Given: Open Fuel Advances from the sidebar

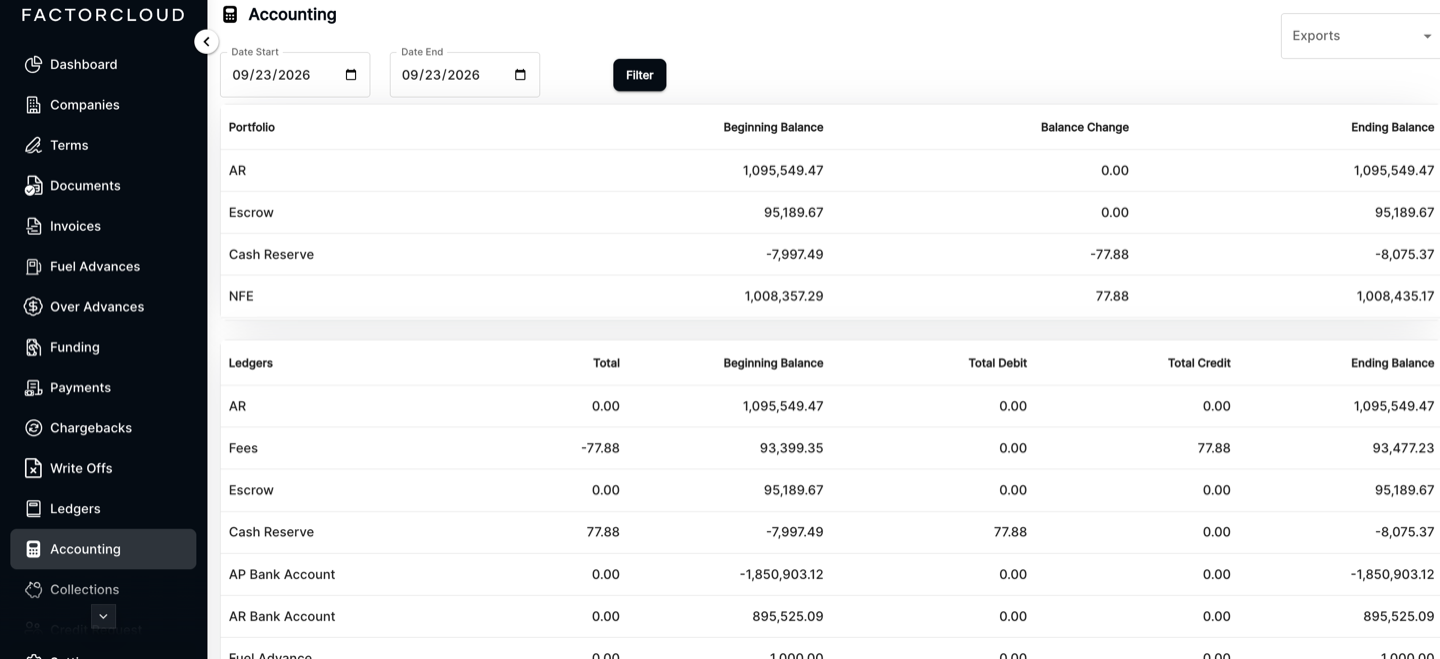Looking at the screenshot, I should coord(103,266).
